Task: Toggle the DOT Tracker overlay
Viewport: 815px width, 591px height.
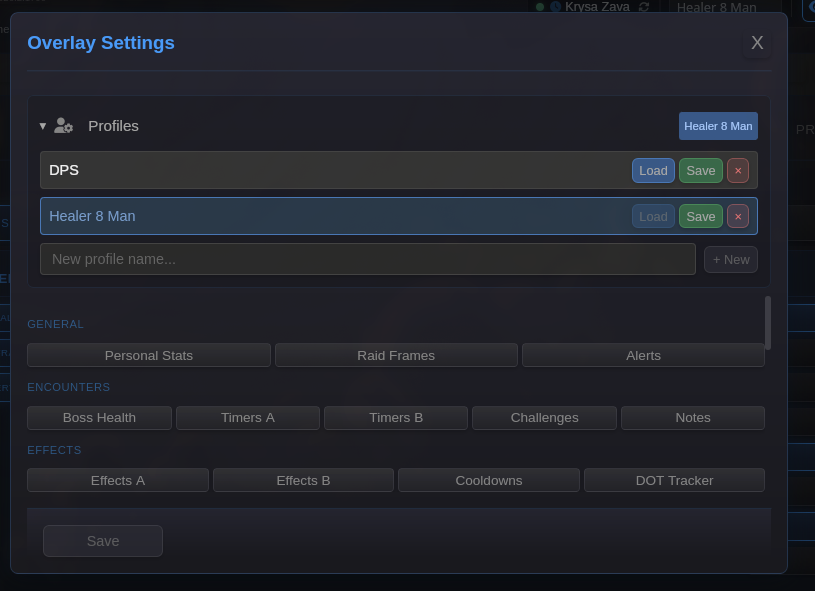Action: point(674,480)
